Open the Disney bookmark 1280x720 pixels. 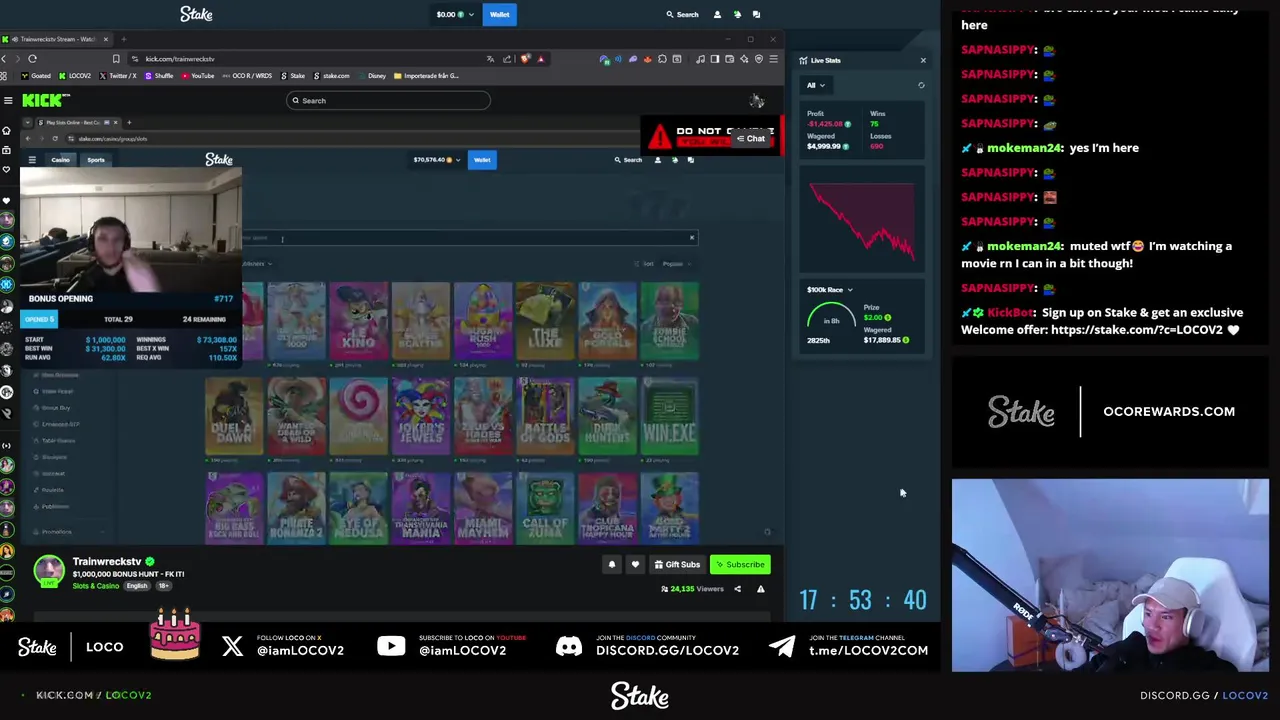372,76
